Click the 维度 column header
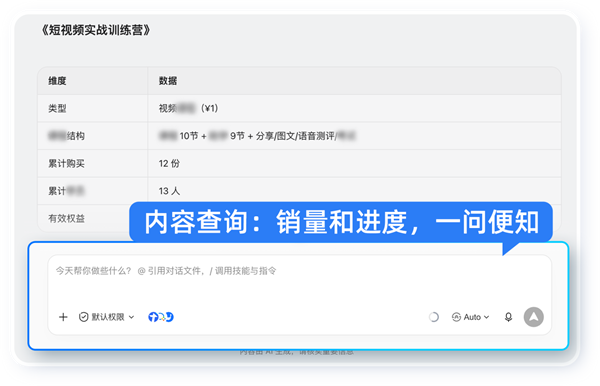This screenshot has height=386, width=600. tap(57, 81)
